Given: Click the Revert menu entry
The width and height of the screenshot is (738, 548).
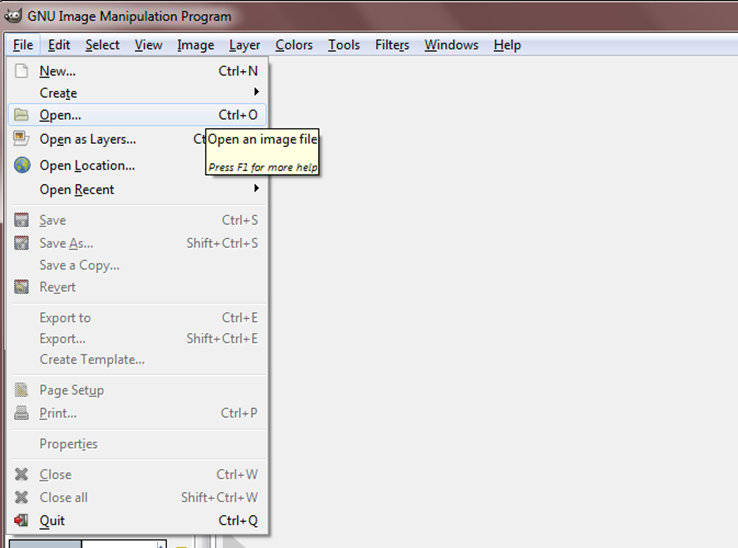Looking at the screenshot, I should coord(137,287).
